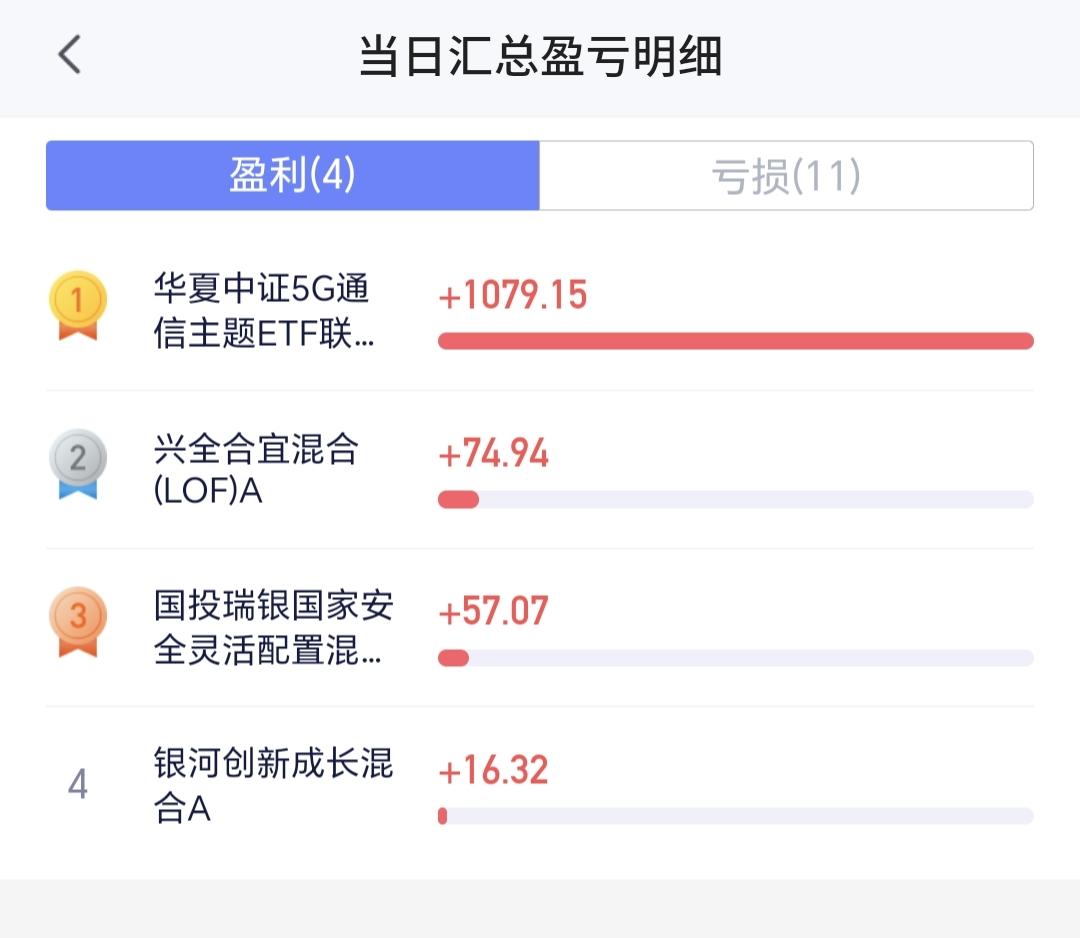Open 银河创新成长混合A fund details
The height and width of the screenshot is (938, 1080).
[272, 786]
